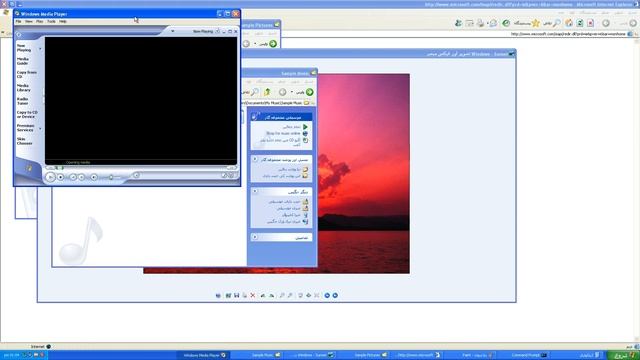Click History green clock icon in Internet Explorer
640x360 pixels.
click(506, 23)
